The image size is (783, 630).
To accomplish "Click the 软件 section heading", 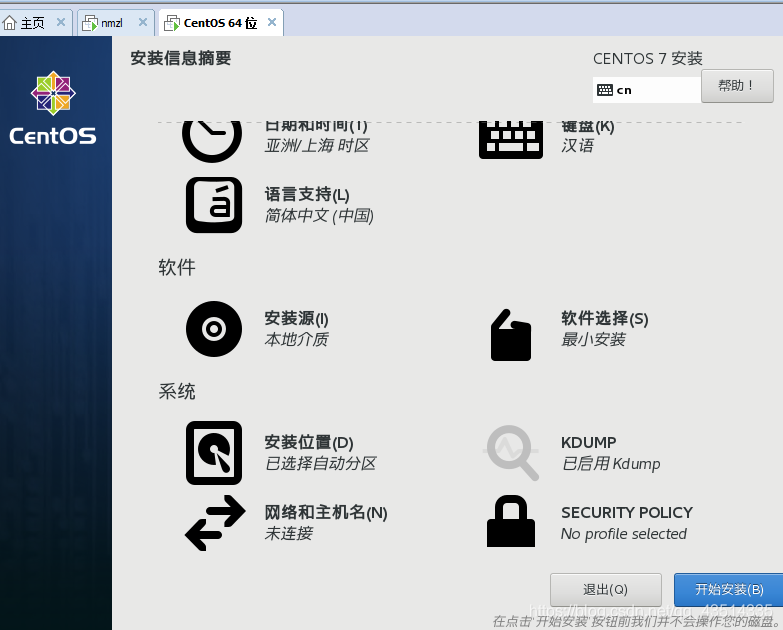I will point(177,267).
